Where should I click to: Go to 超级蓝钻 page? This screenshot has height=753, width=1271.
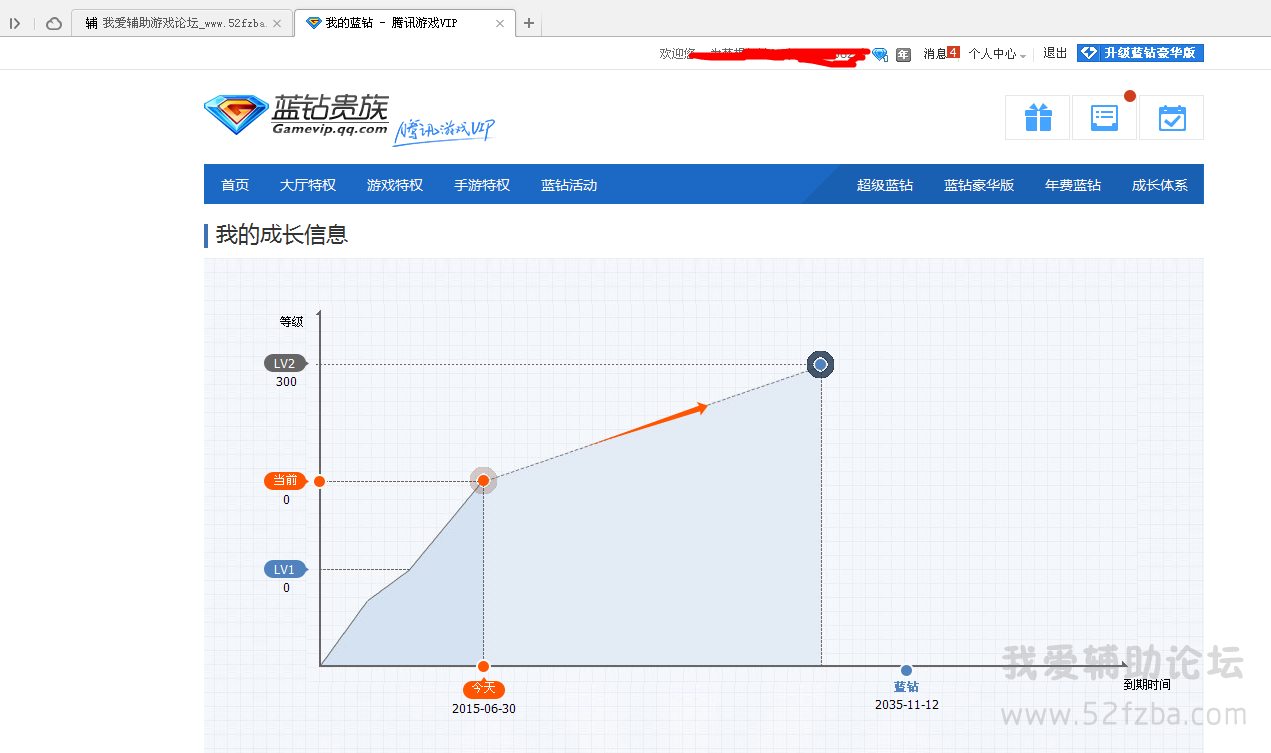coord(885,185)
